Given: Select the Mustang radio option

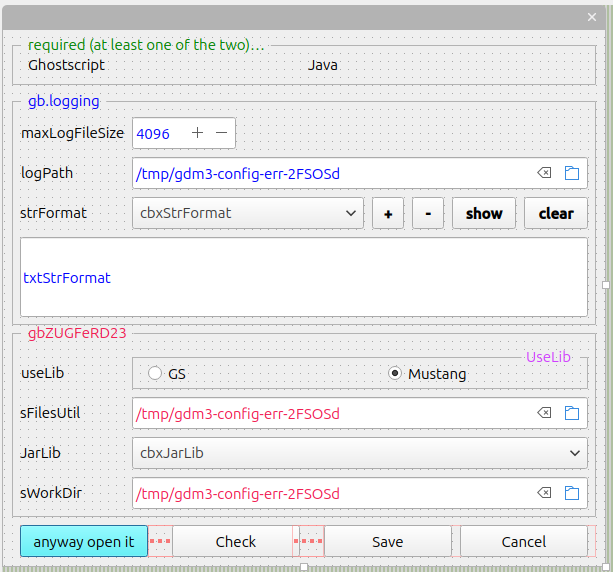Looking at the screenshot, I should [x=395, y=374].
